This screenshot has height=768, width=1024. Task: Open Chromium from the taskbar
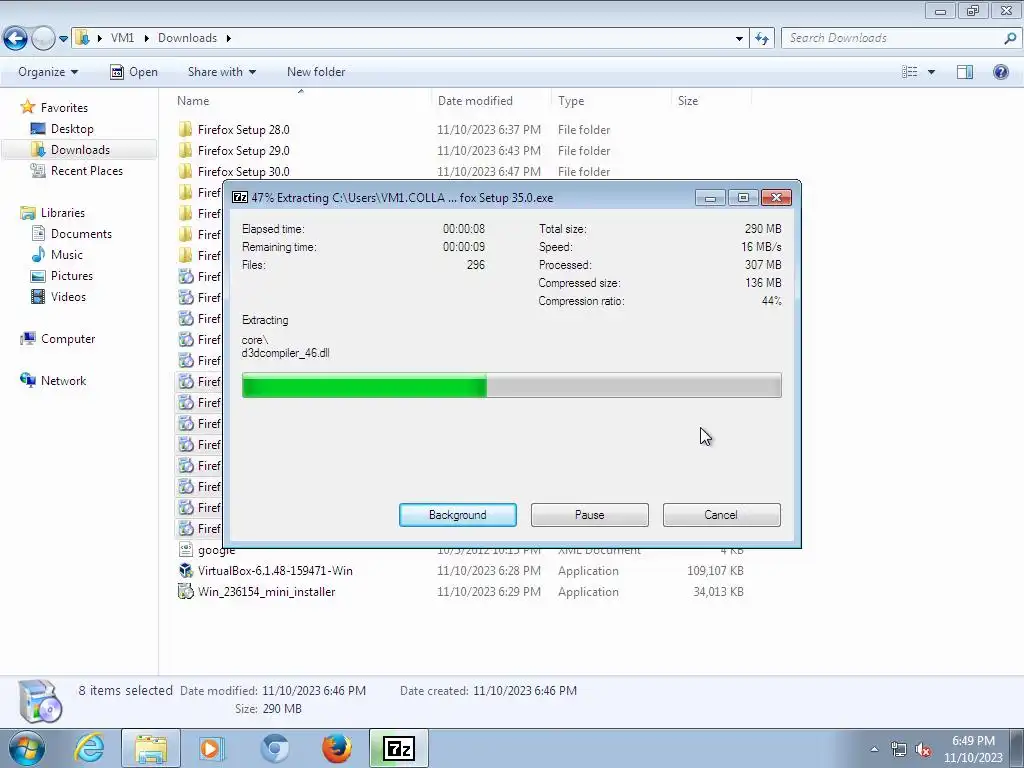click(274, 748)
